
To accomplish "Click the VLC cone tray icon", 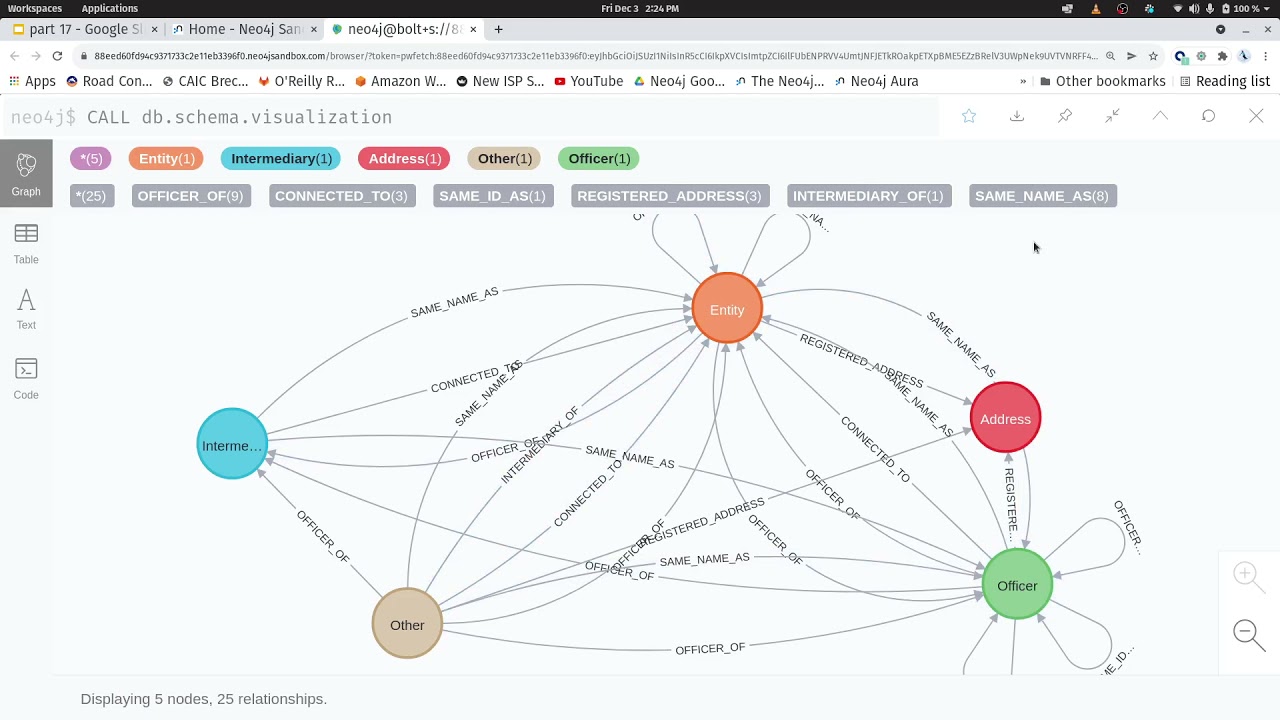I will [x=1095, y=8].
